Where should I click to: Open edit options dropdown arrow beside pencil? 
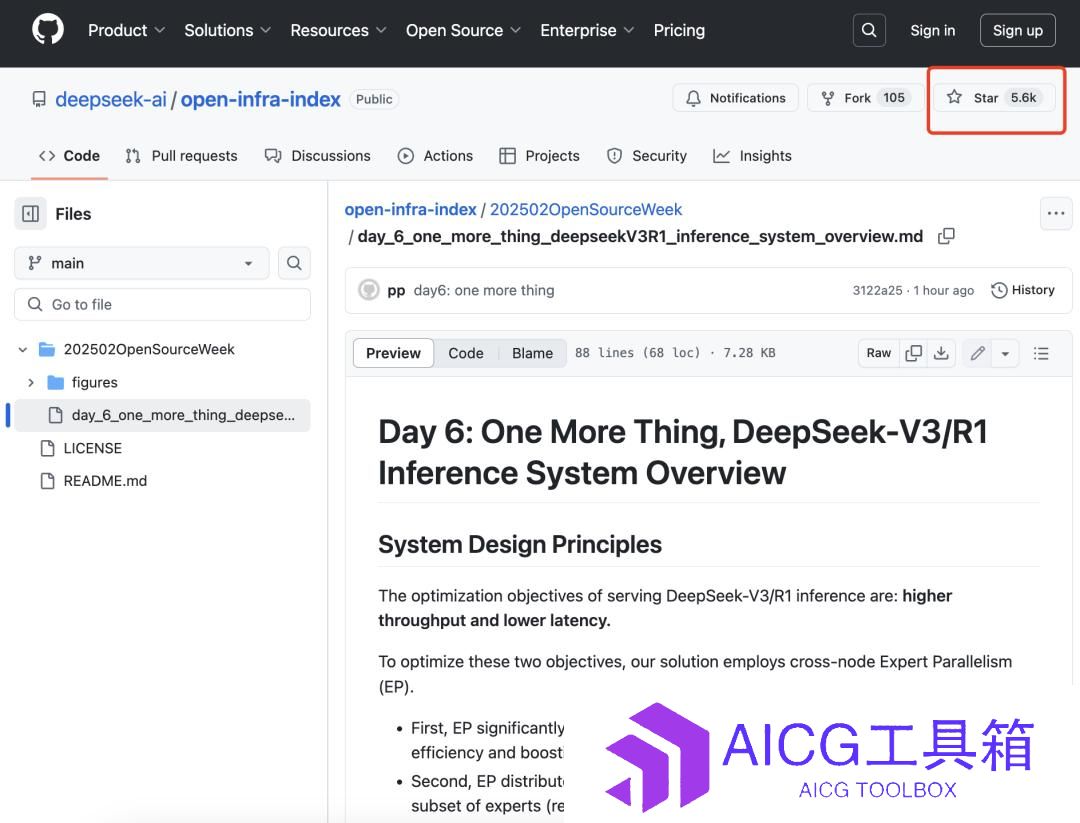coord(1005,353)
